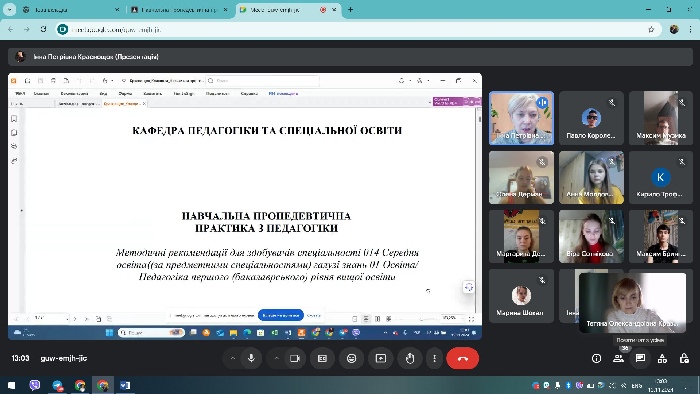
Task: Switch to the second browser tab
Action: [179, 9]
